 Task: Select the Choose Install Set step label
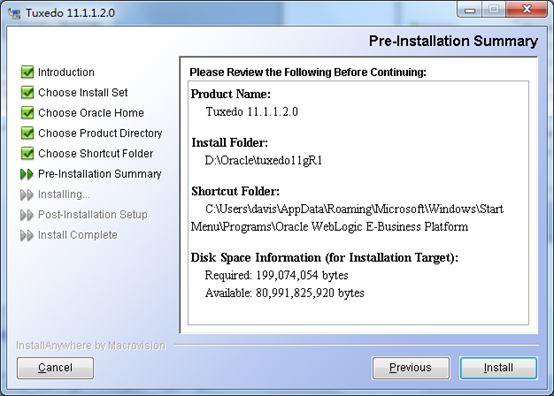pyautogui.click(x=83, y=93)
